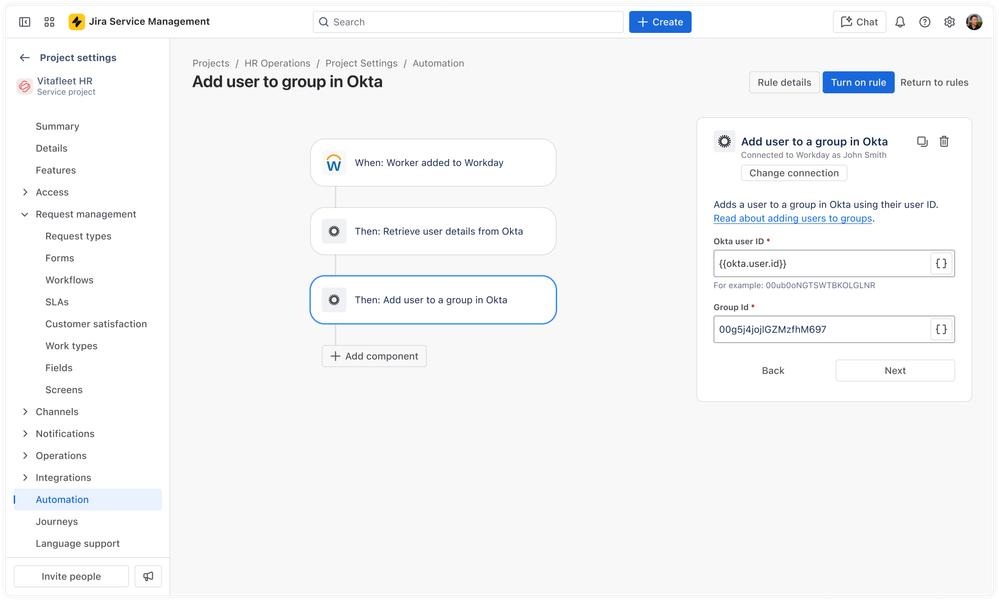
Task: Insert smart value into Okta user ID field
Action: click(x=940, y=263)
